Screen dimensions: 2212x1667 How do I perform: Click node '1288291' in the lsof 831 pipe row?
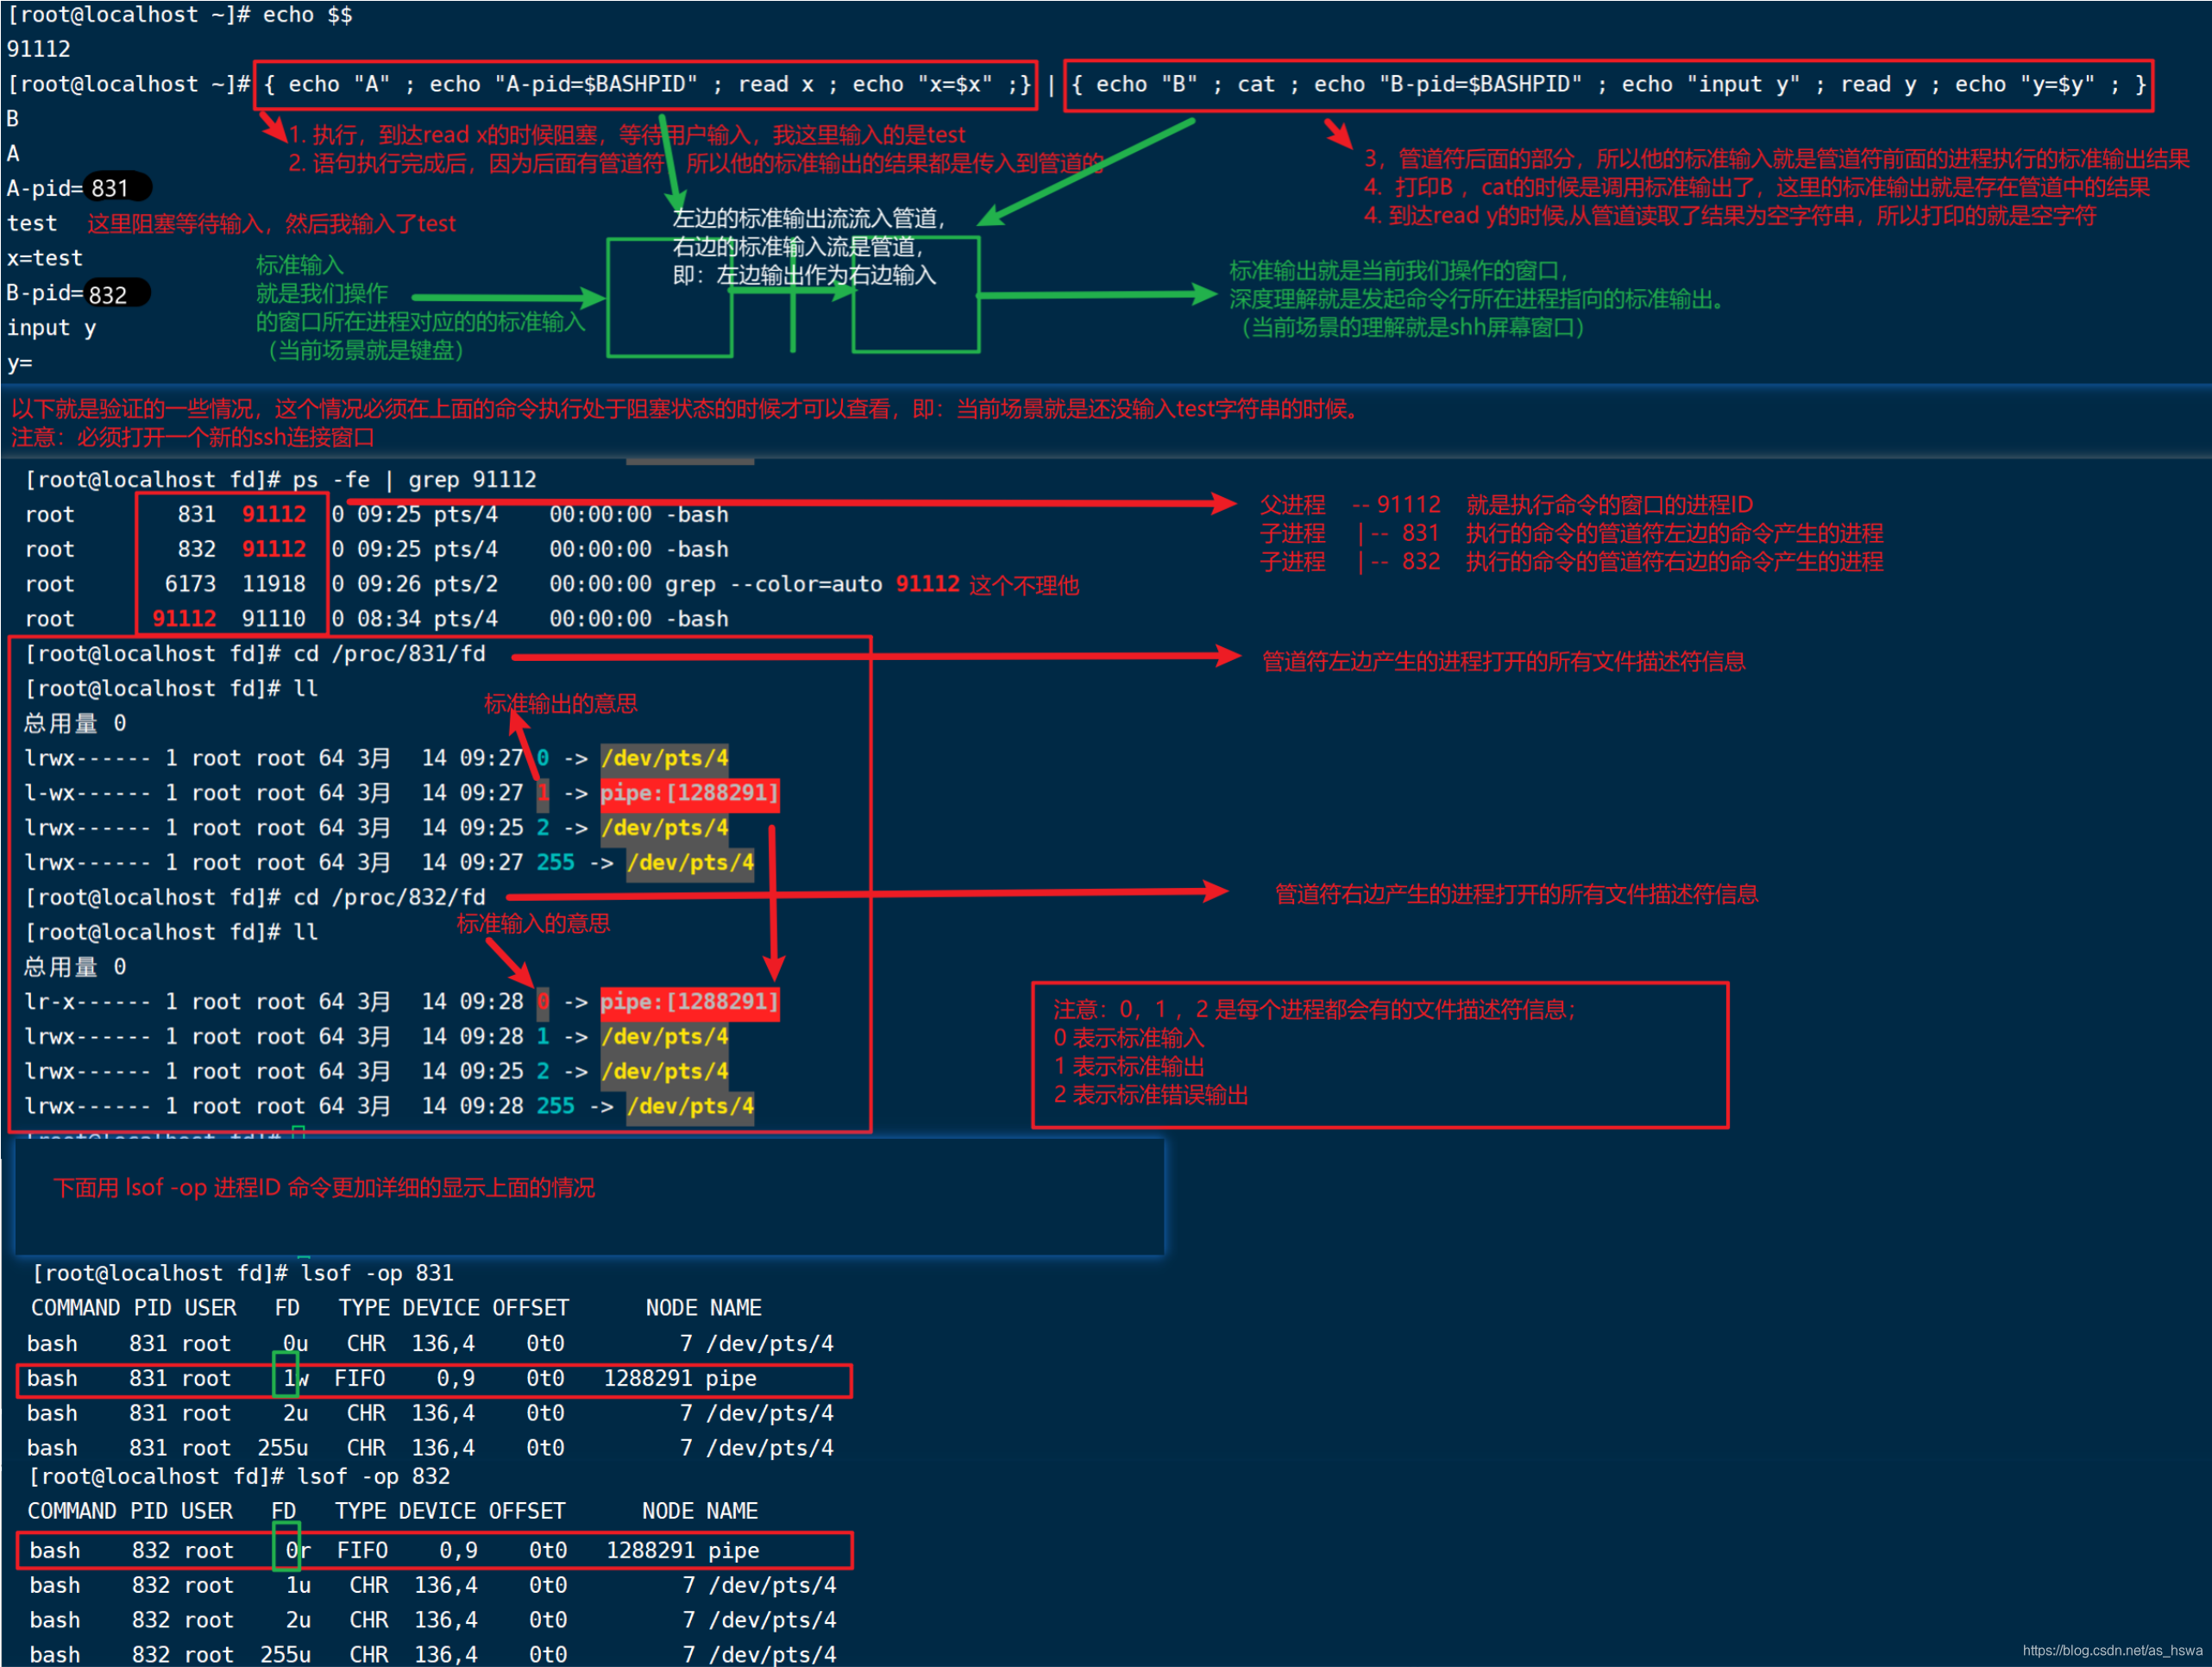pos(648,1379)
